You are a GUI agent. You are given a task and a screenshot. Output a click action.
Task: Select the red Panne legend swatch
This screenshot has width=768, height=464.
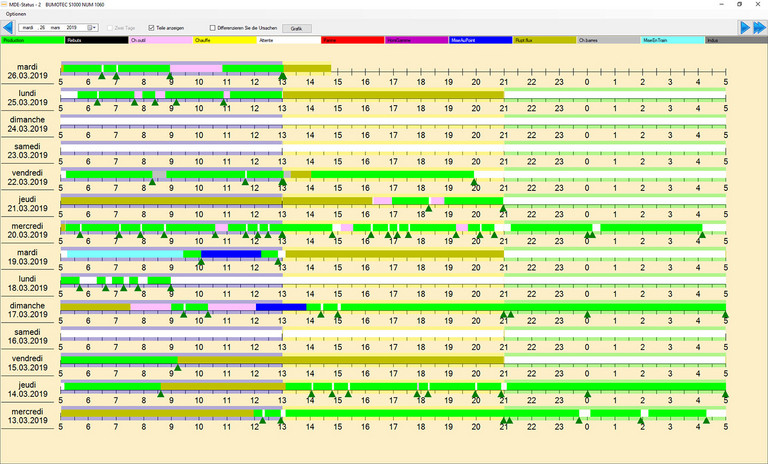pos(352,40)
